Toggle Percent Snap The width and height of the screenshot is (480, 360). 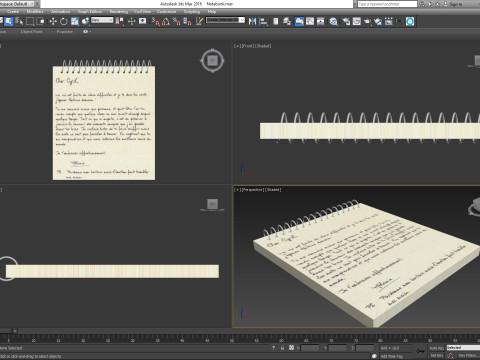[177, 22]
